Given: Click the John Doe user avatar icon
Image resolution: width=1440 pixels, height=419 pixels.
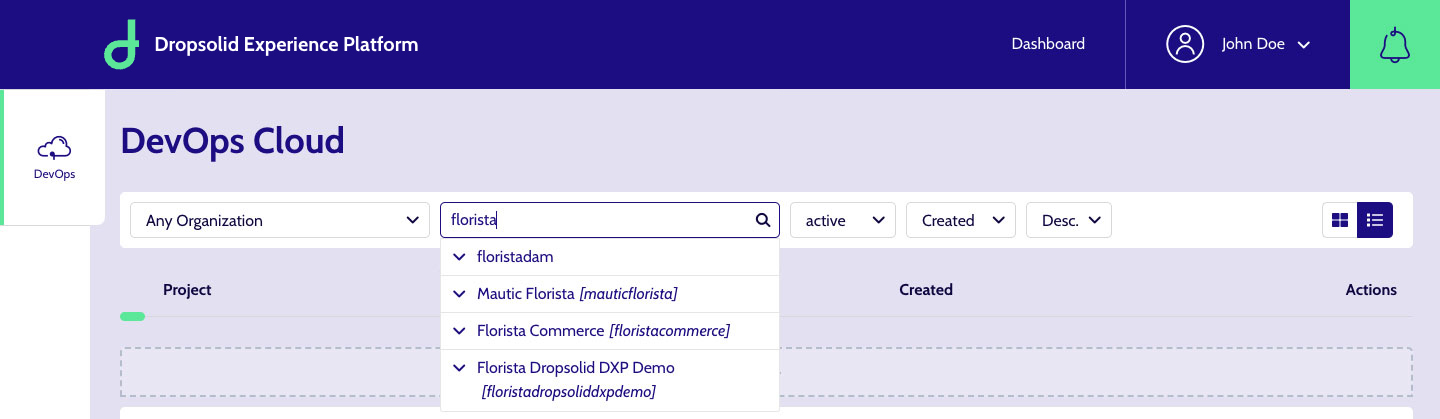Looking at the screenshot, I should pos(1185,44).
